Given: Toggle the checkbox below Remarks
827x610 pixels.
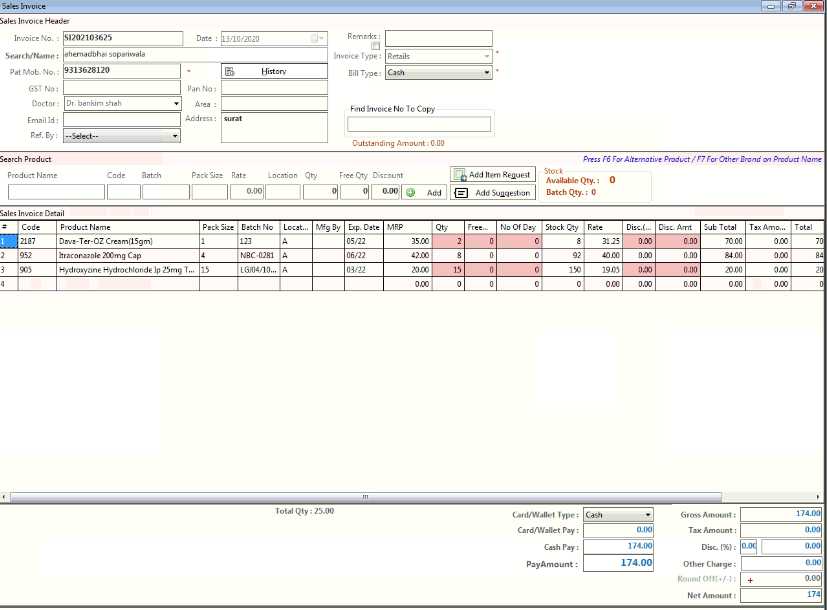Looking at the screenshot, I should (x=376, y=46).
